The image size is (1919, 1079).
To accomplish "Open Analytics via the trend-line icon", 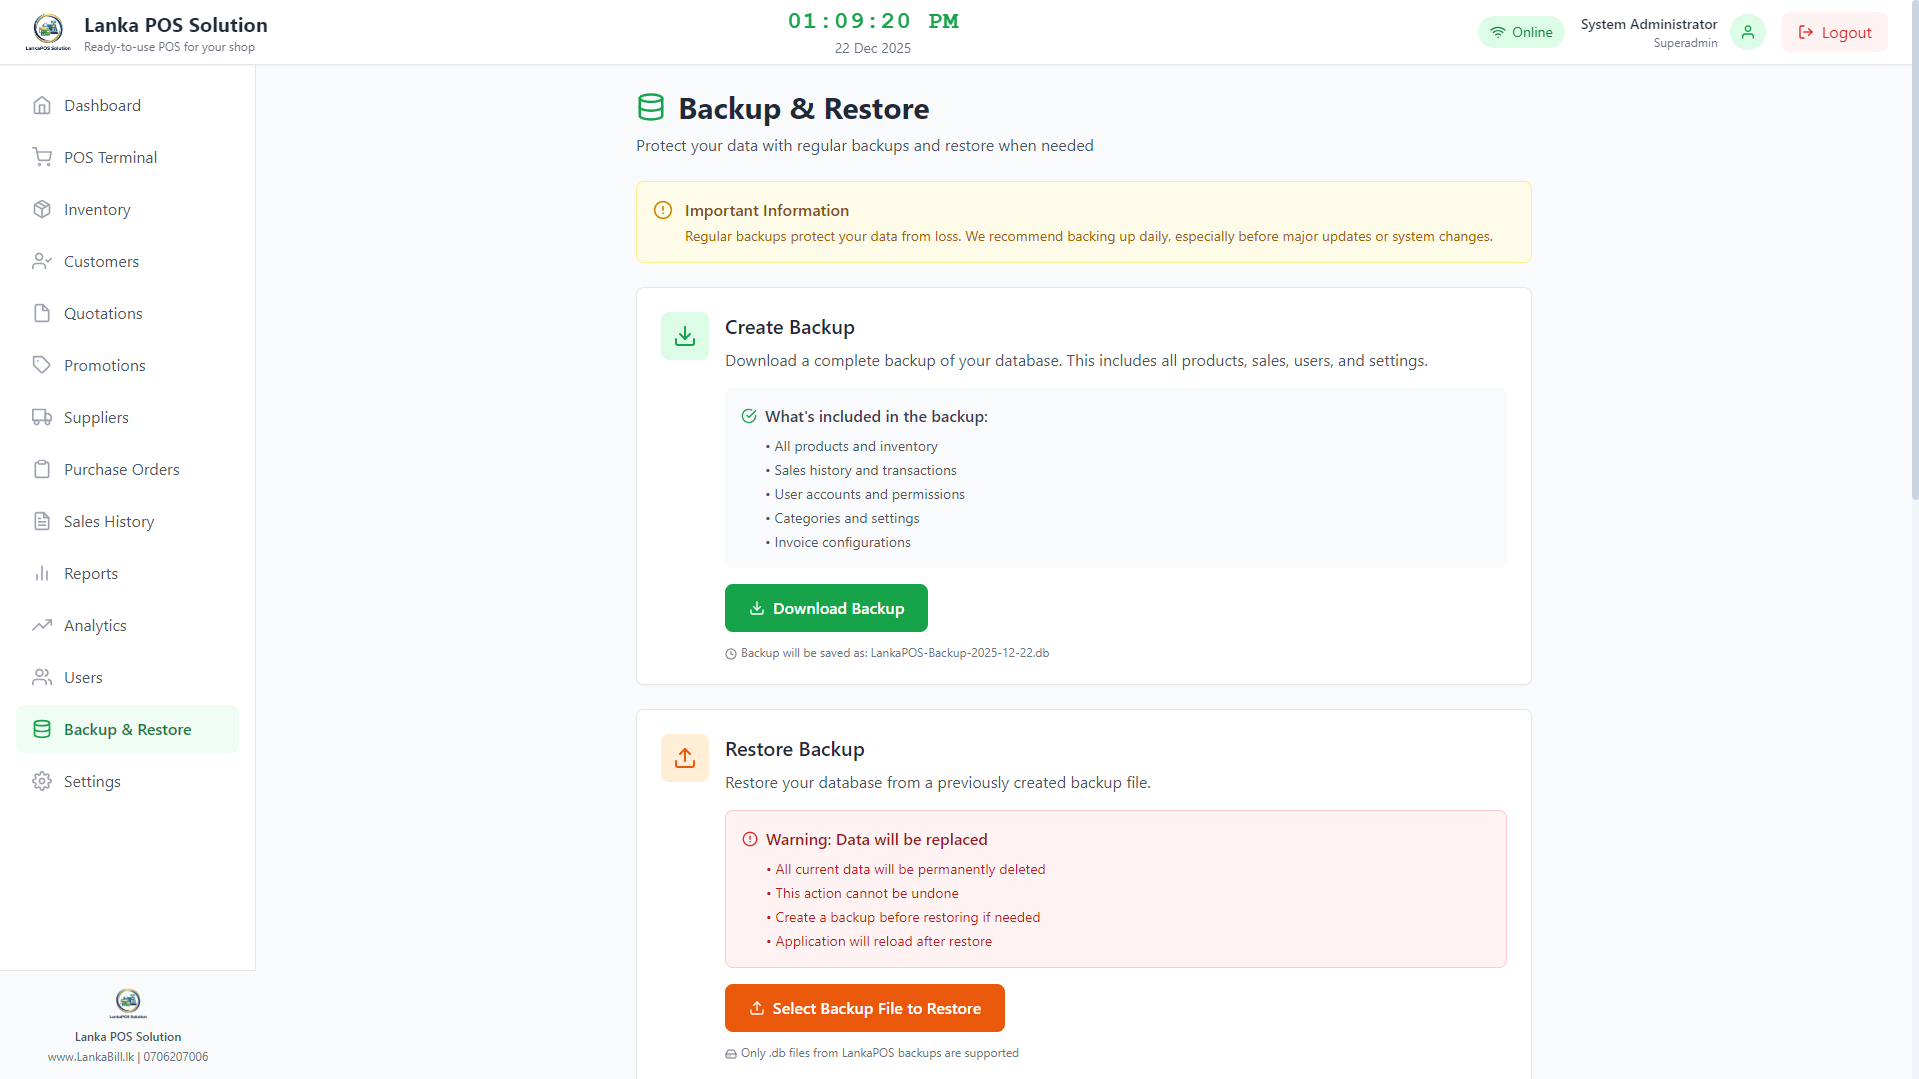I will coord(42,625).
